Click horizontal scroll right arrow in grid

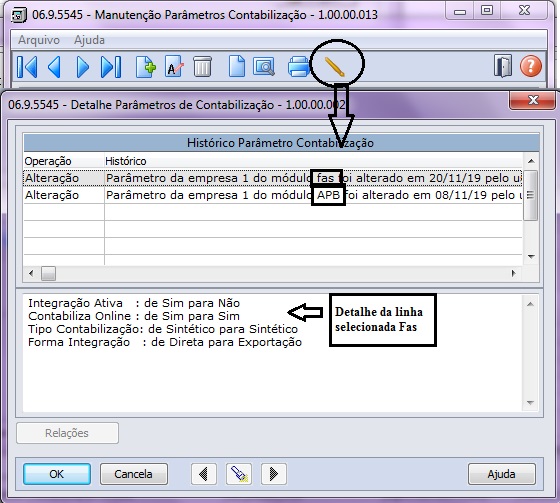[514, 274]
